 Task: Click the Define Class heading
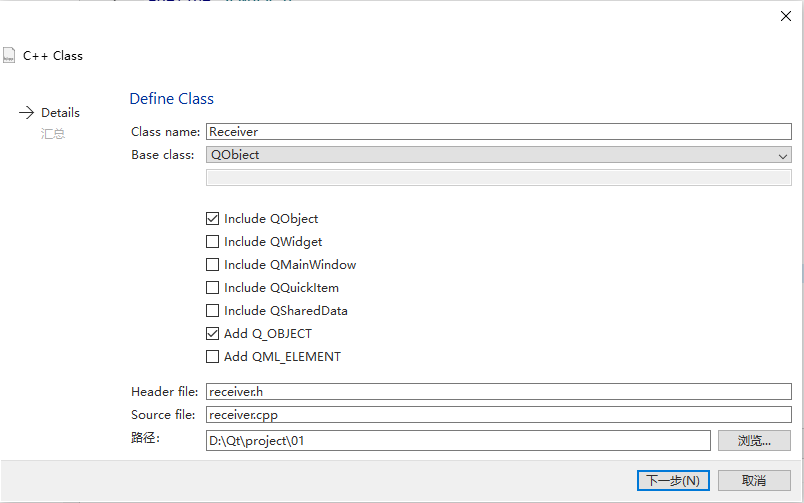[171, 98]
